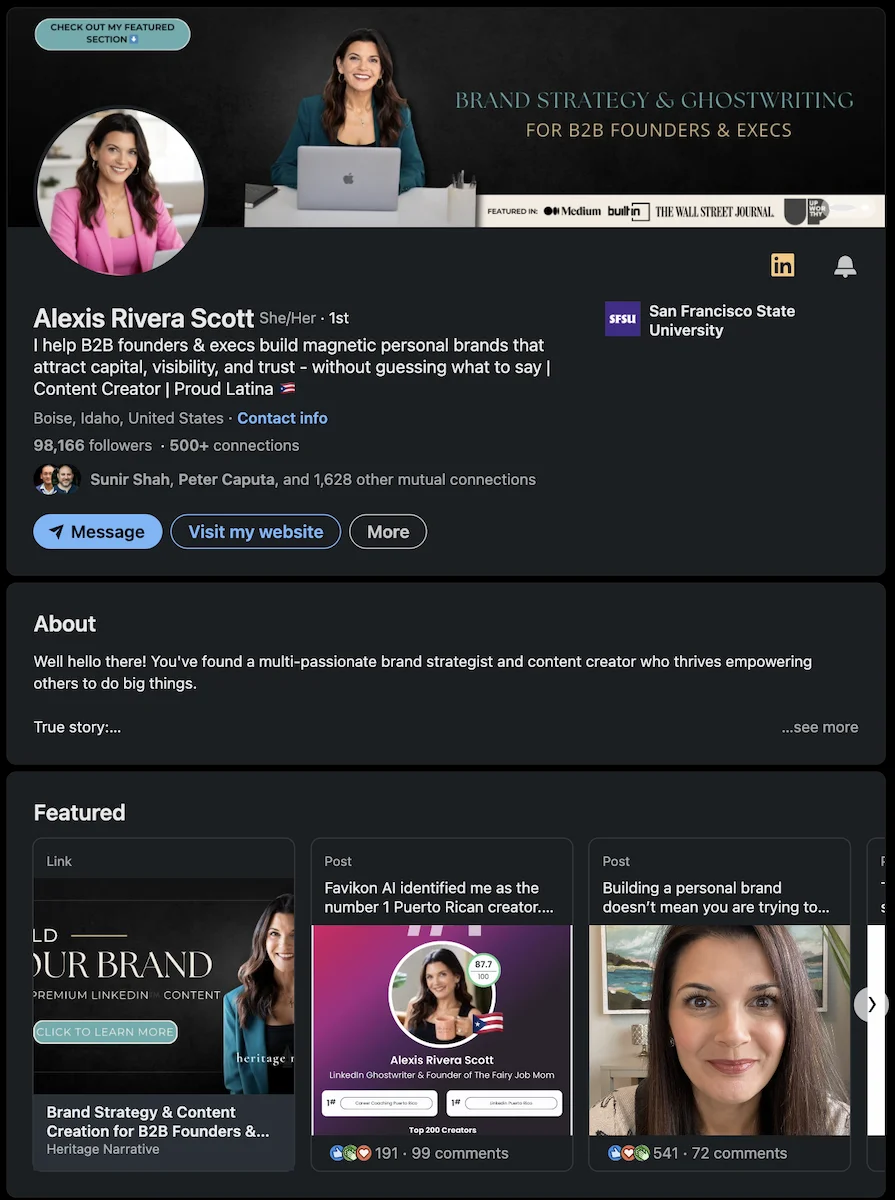Select the like reaction icon under the Favikon post

tap(337, 1152)
